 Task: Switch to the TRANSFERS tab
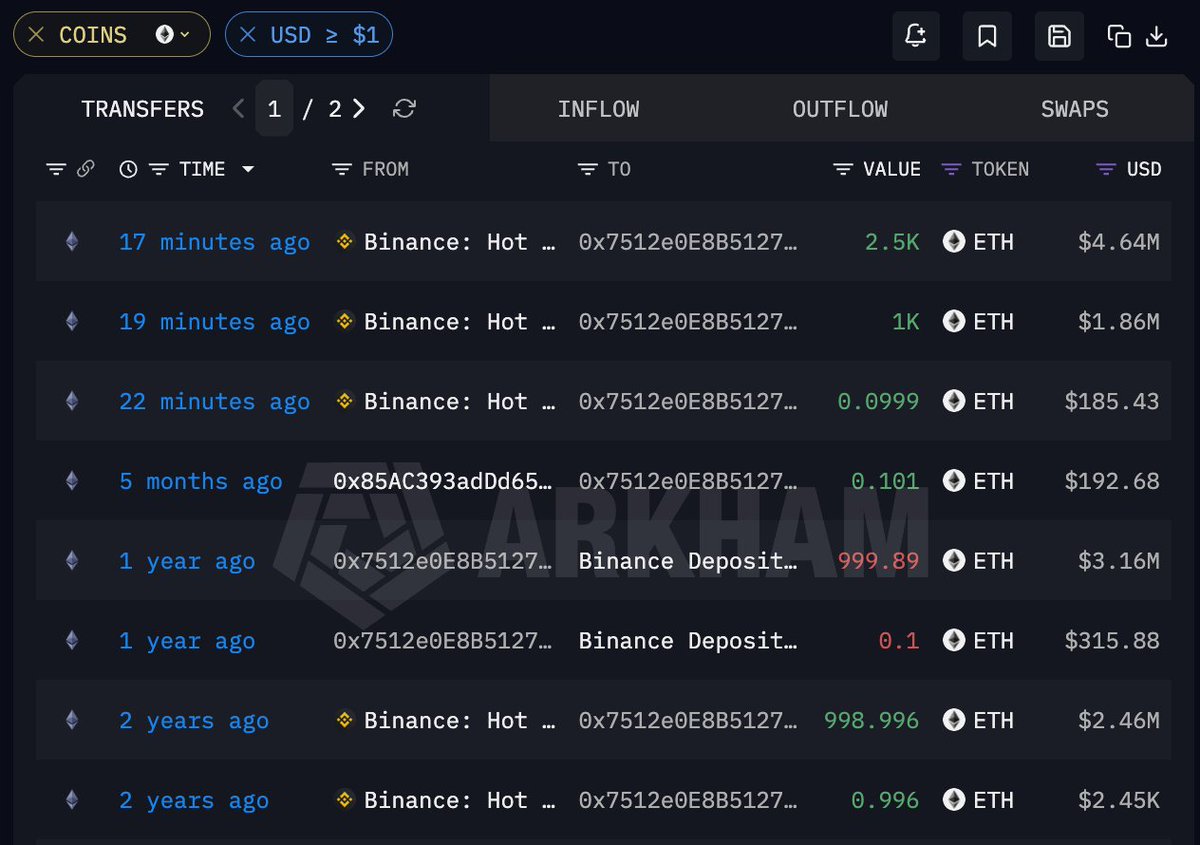tap(143, 109)
